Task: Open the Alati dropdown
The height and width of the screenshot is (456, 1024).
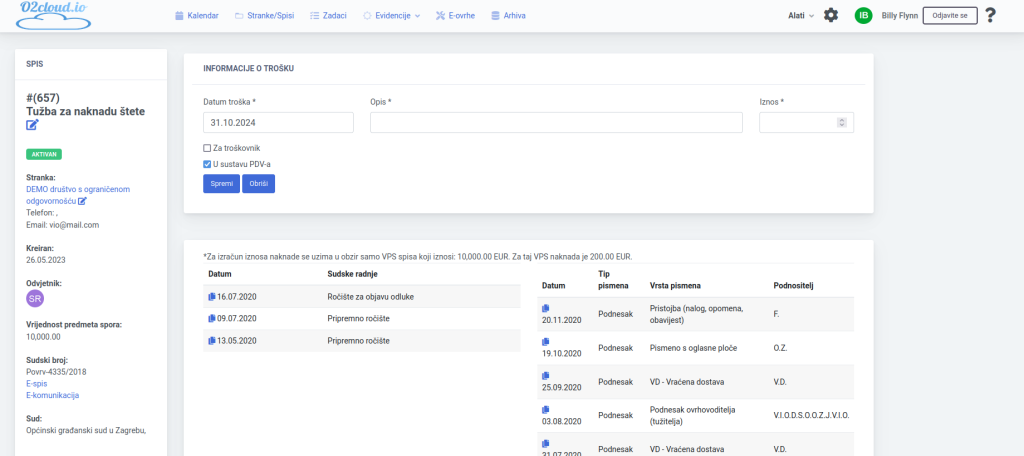Action: pyautogui.click(x=801, y=16)
